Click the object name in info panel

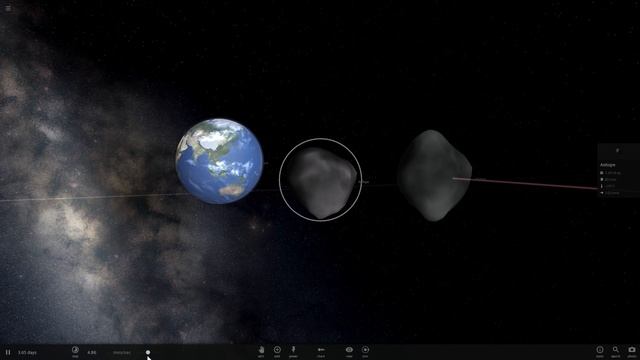pyautogui.click(x=608, y=165)
